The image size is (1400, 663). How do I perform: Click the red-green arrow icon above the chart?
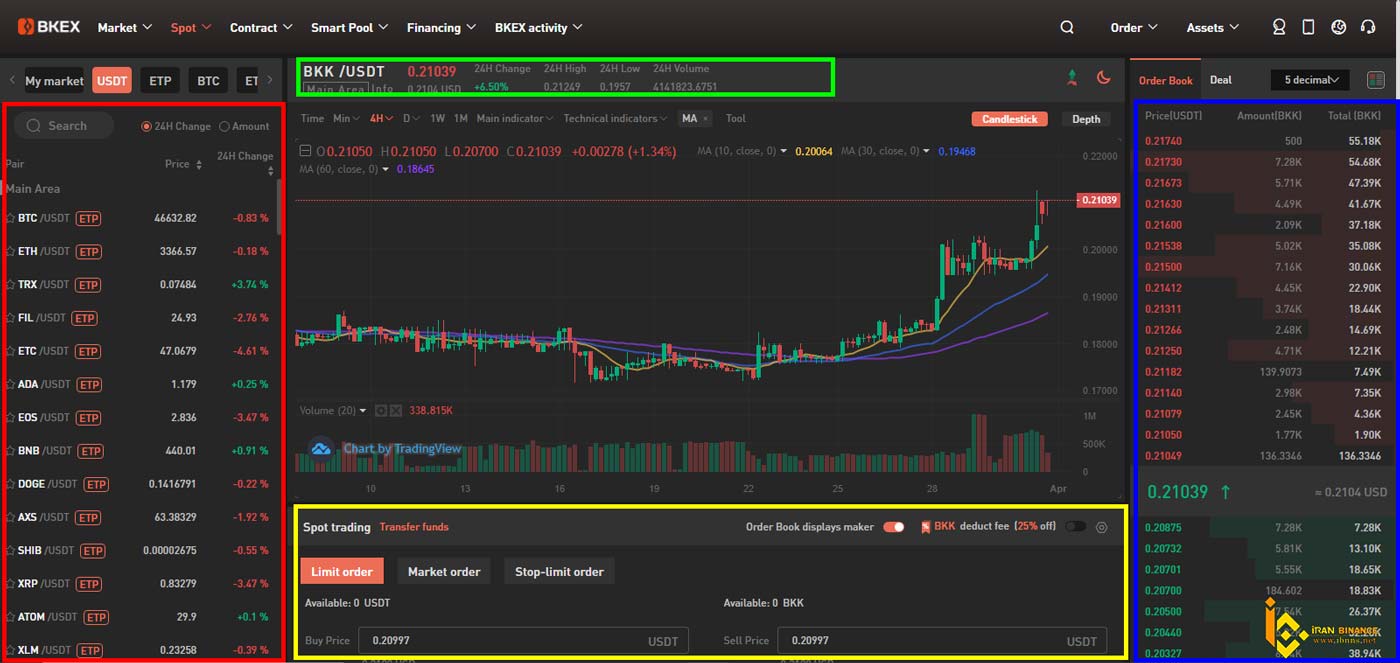point(1073,77)
